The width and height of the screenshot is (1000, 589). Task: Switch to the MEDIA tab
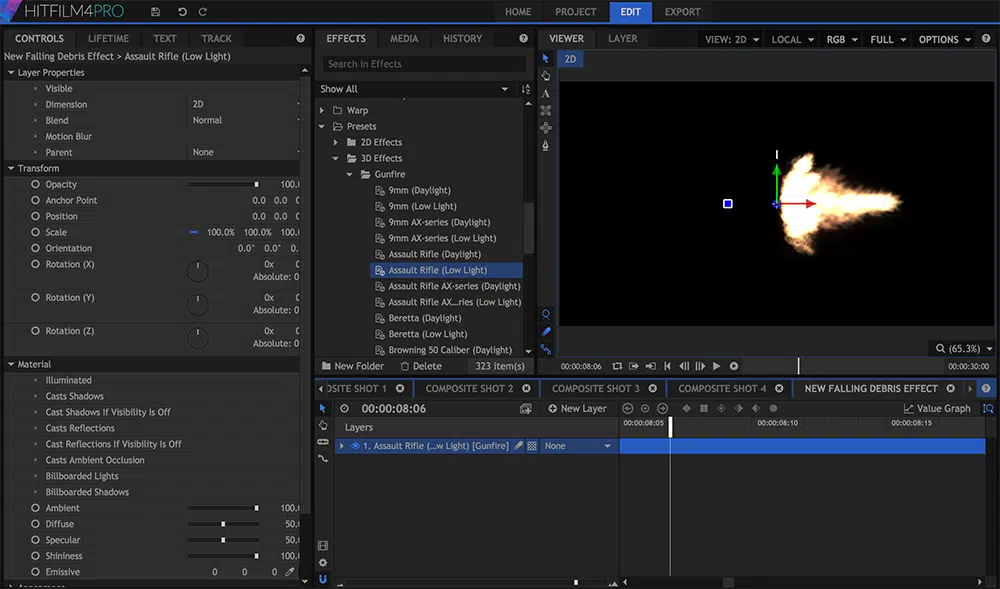(x=404, y=38)
